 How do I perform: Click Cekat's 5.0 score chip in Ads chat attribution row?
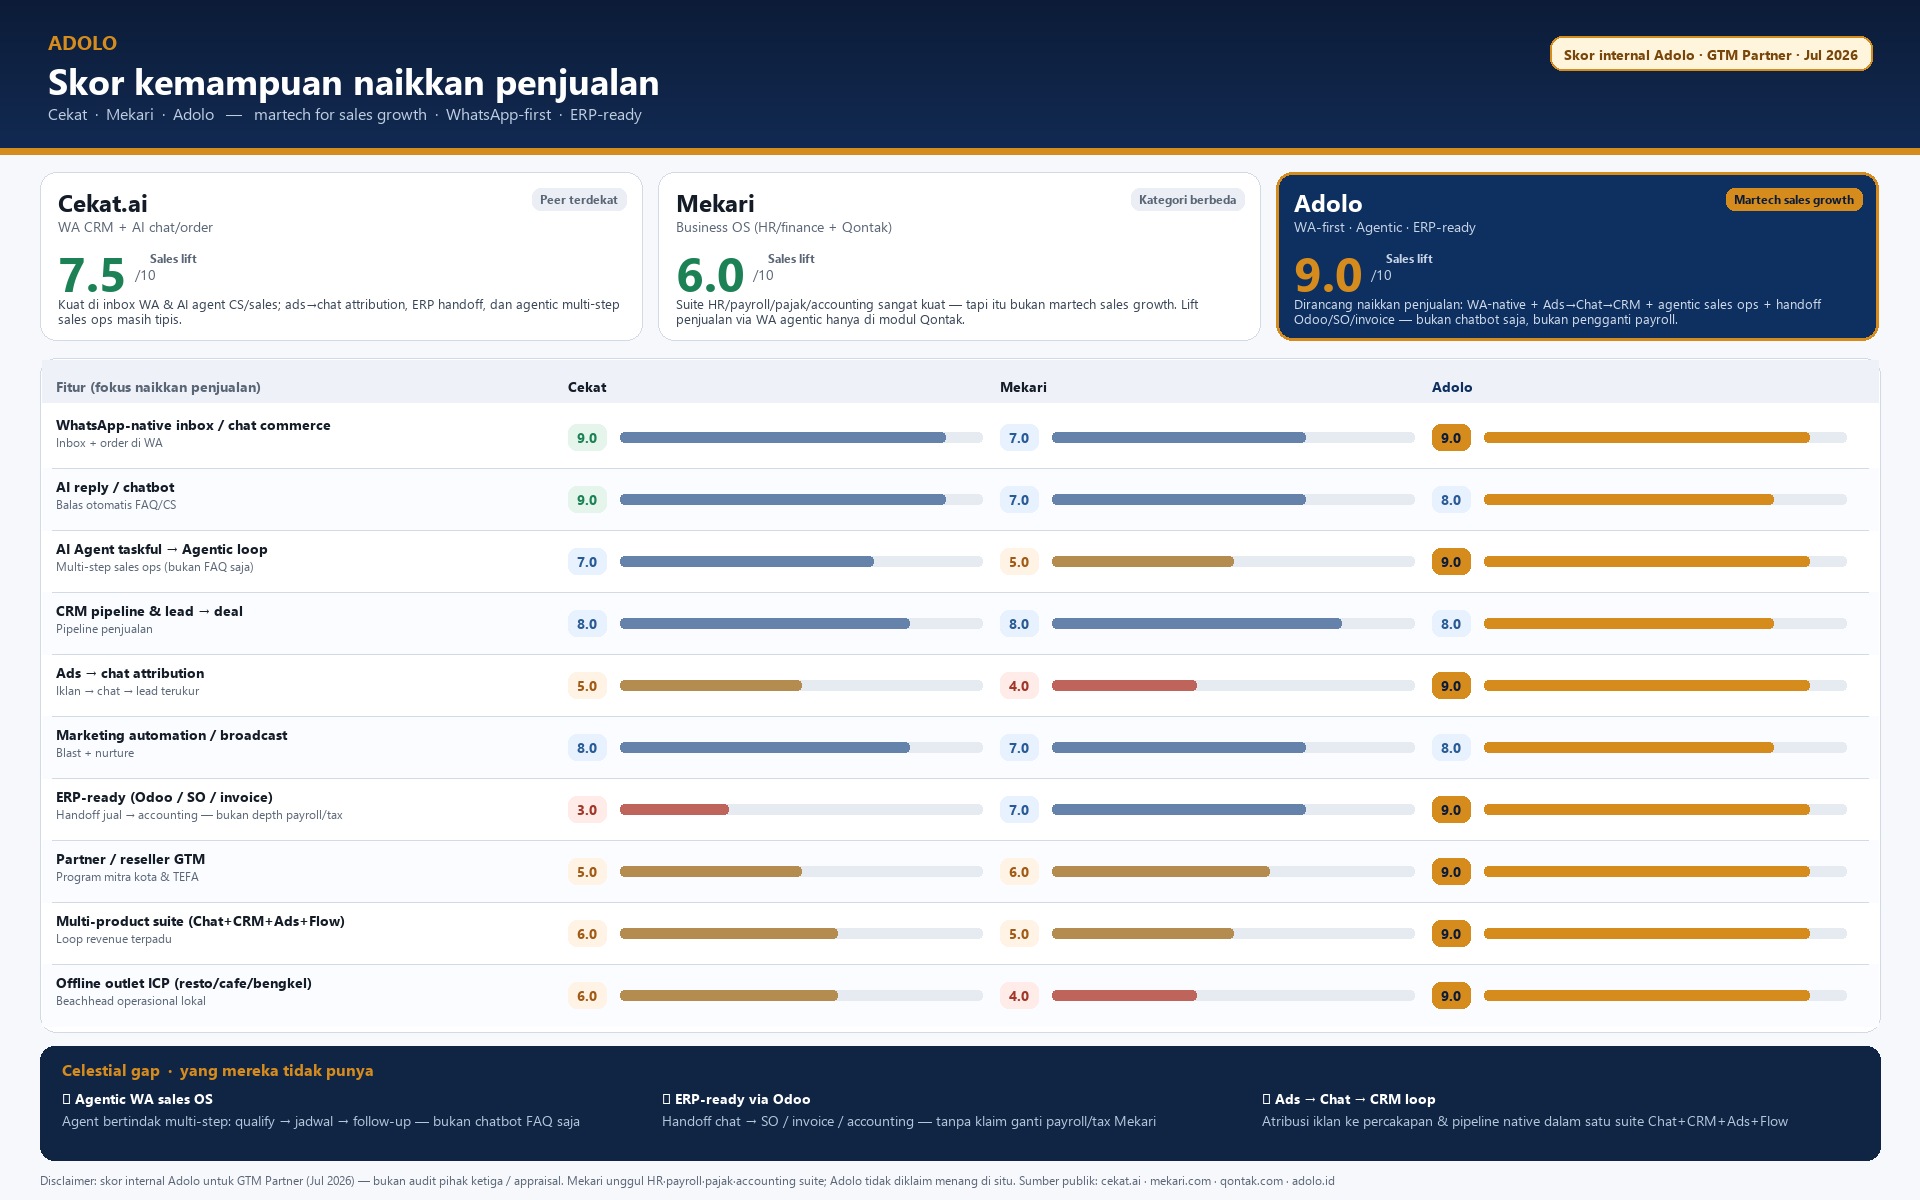(587, 686)
